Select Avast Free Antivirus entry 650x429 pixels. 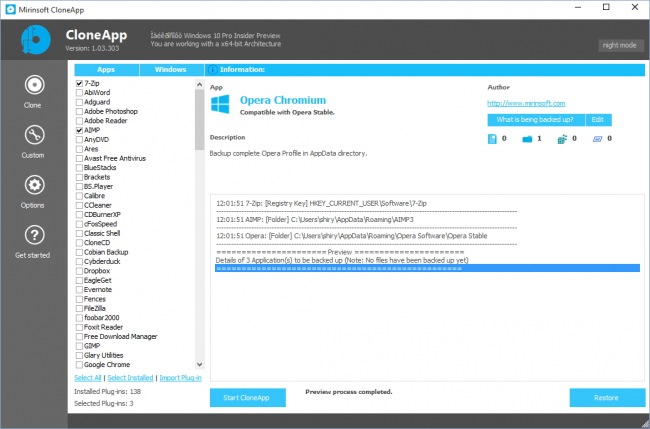point(115,158)
